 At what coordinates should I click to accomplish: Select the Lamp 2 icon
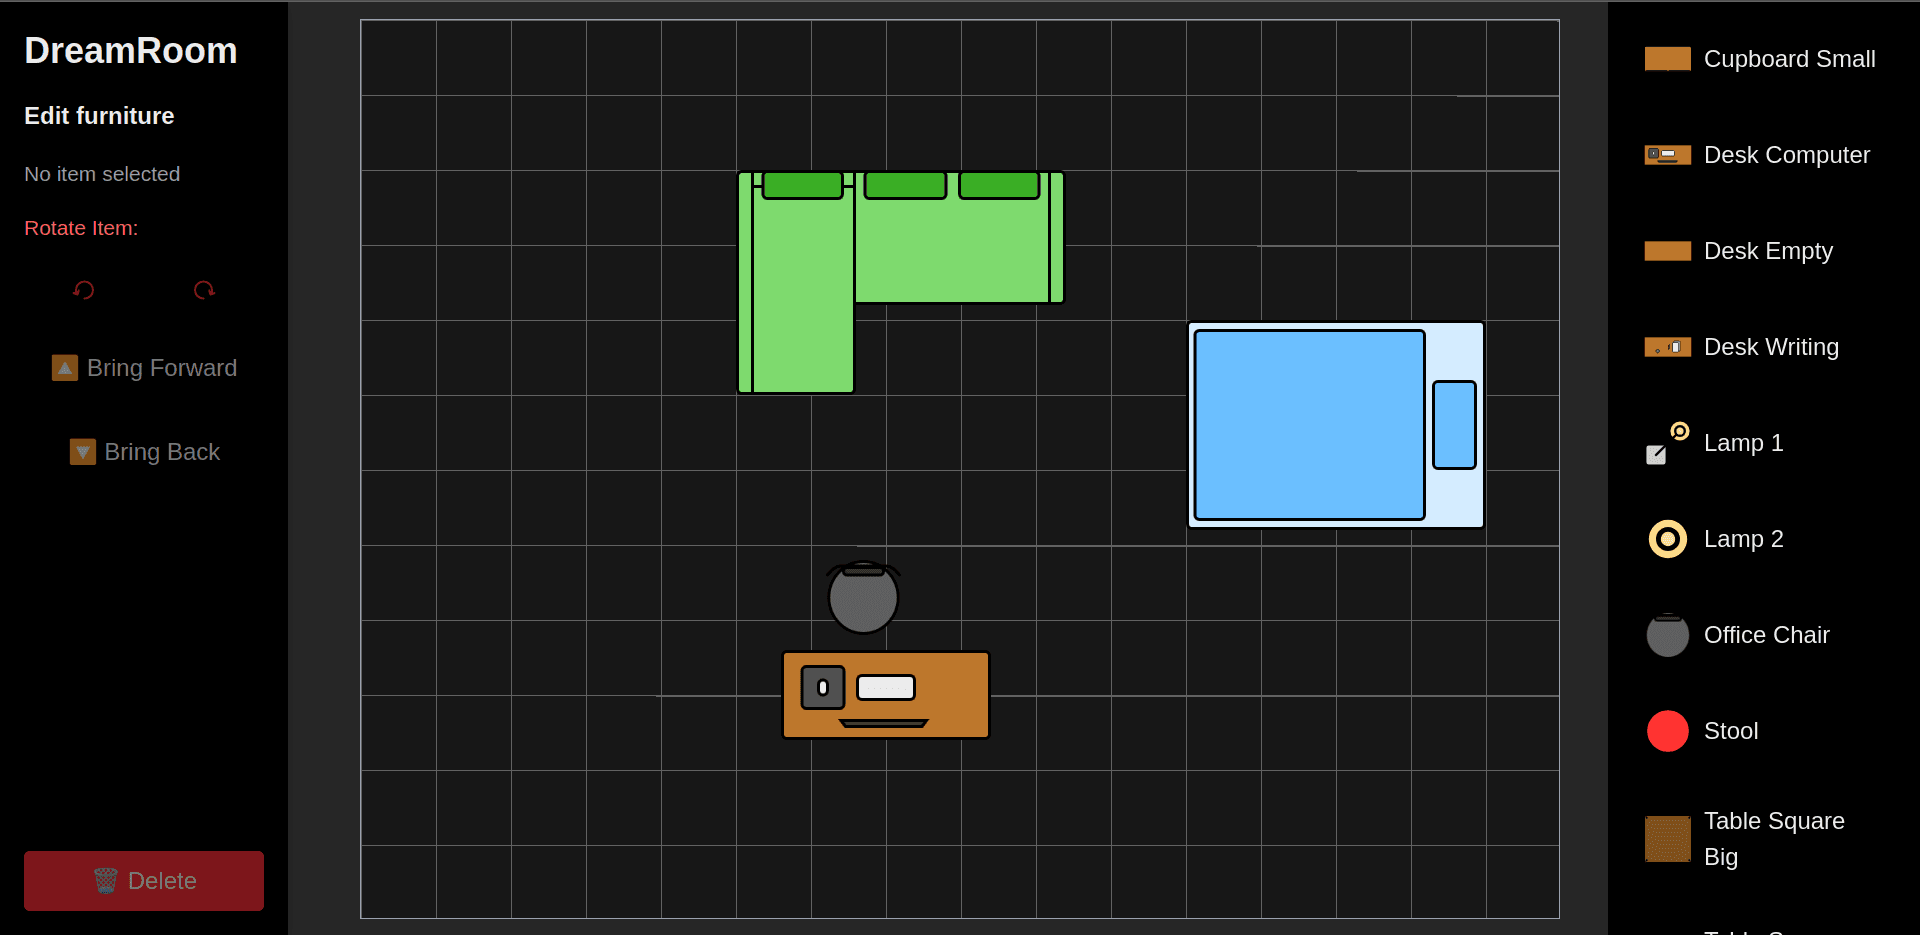coord(1667,538)
